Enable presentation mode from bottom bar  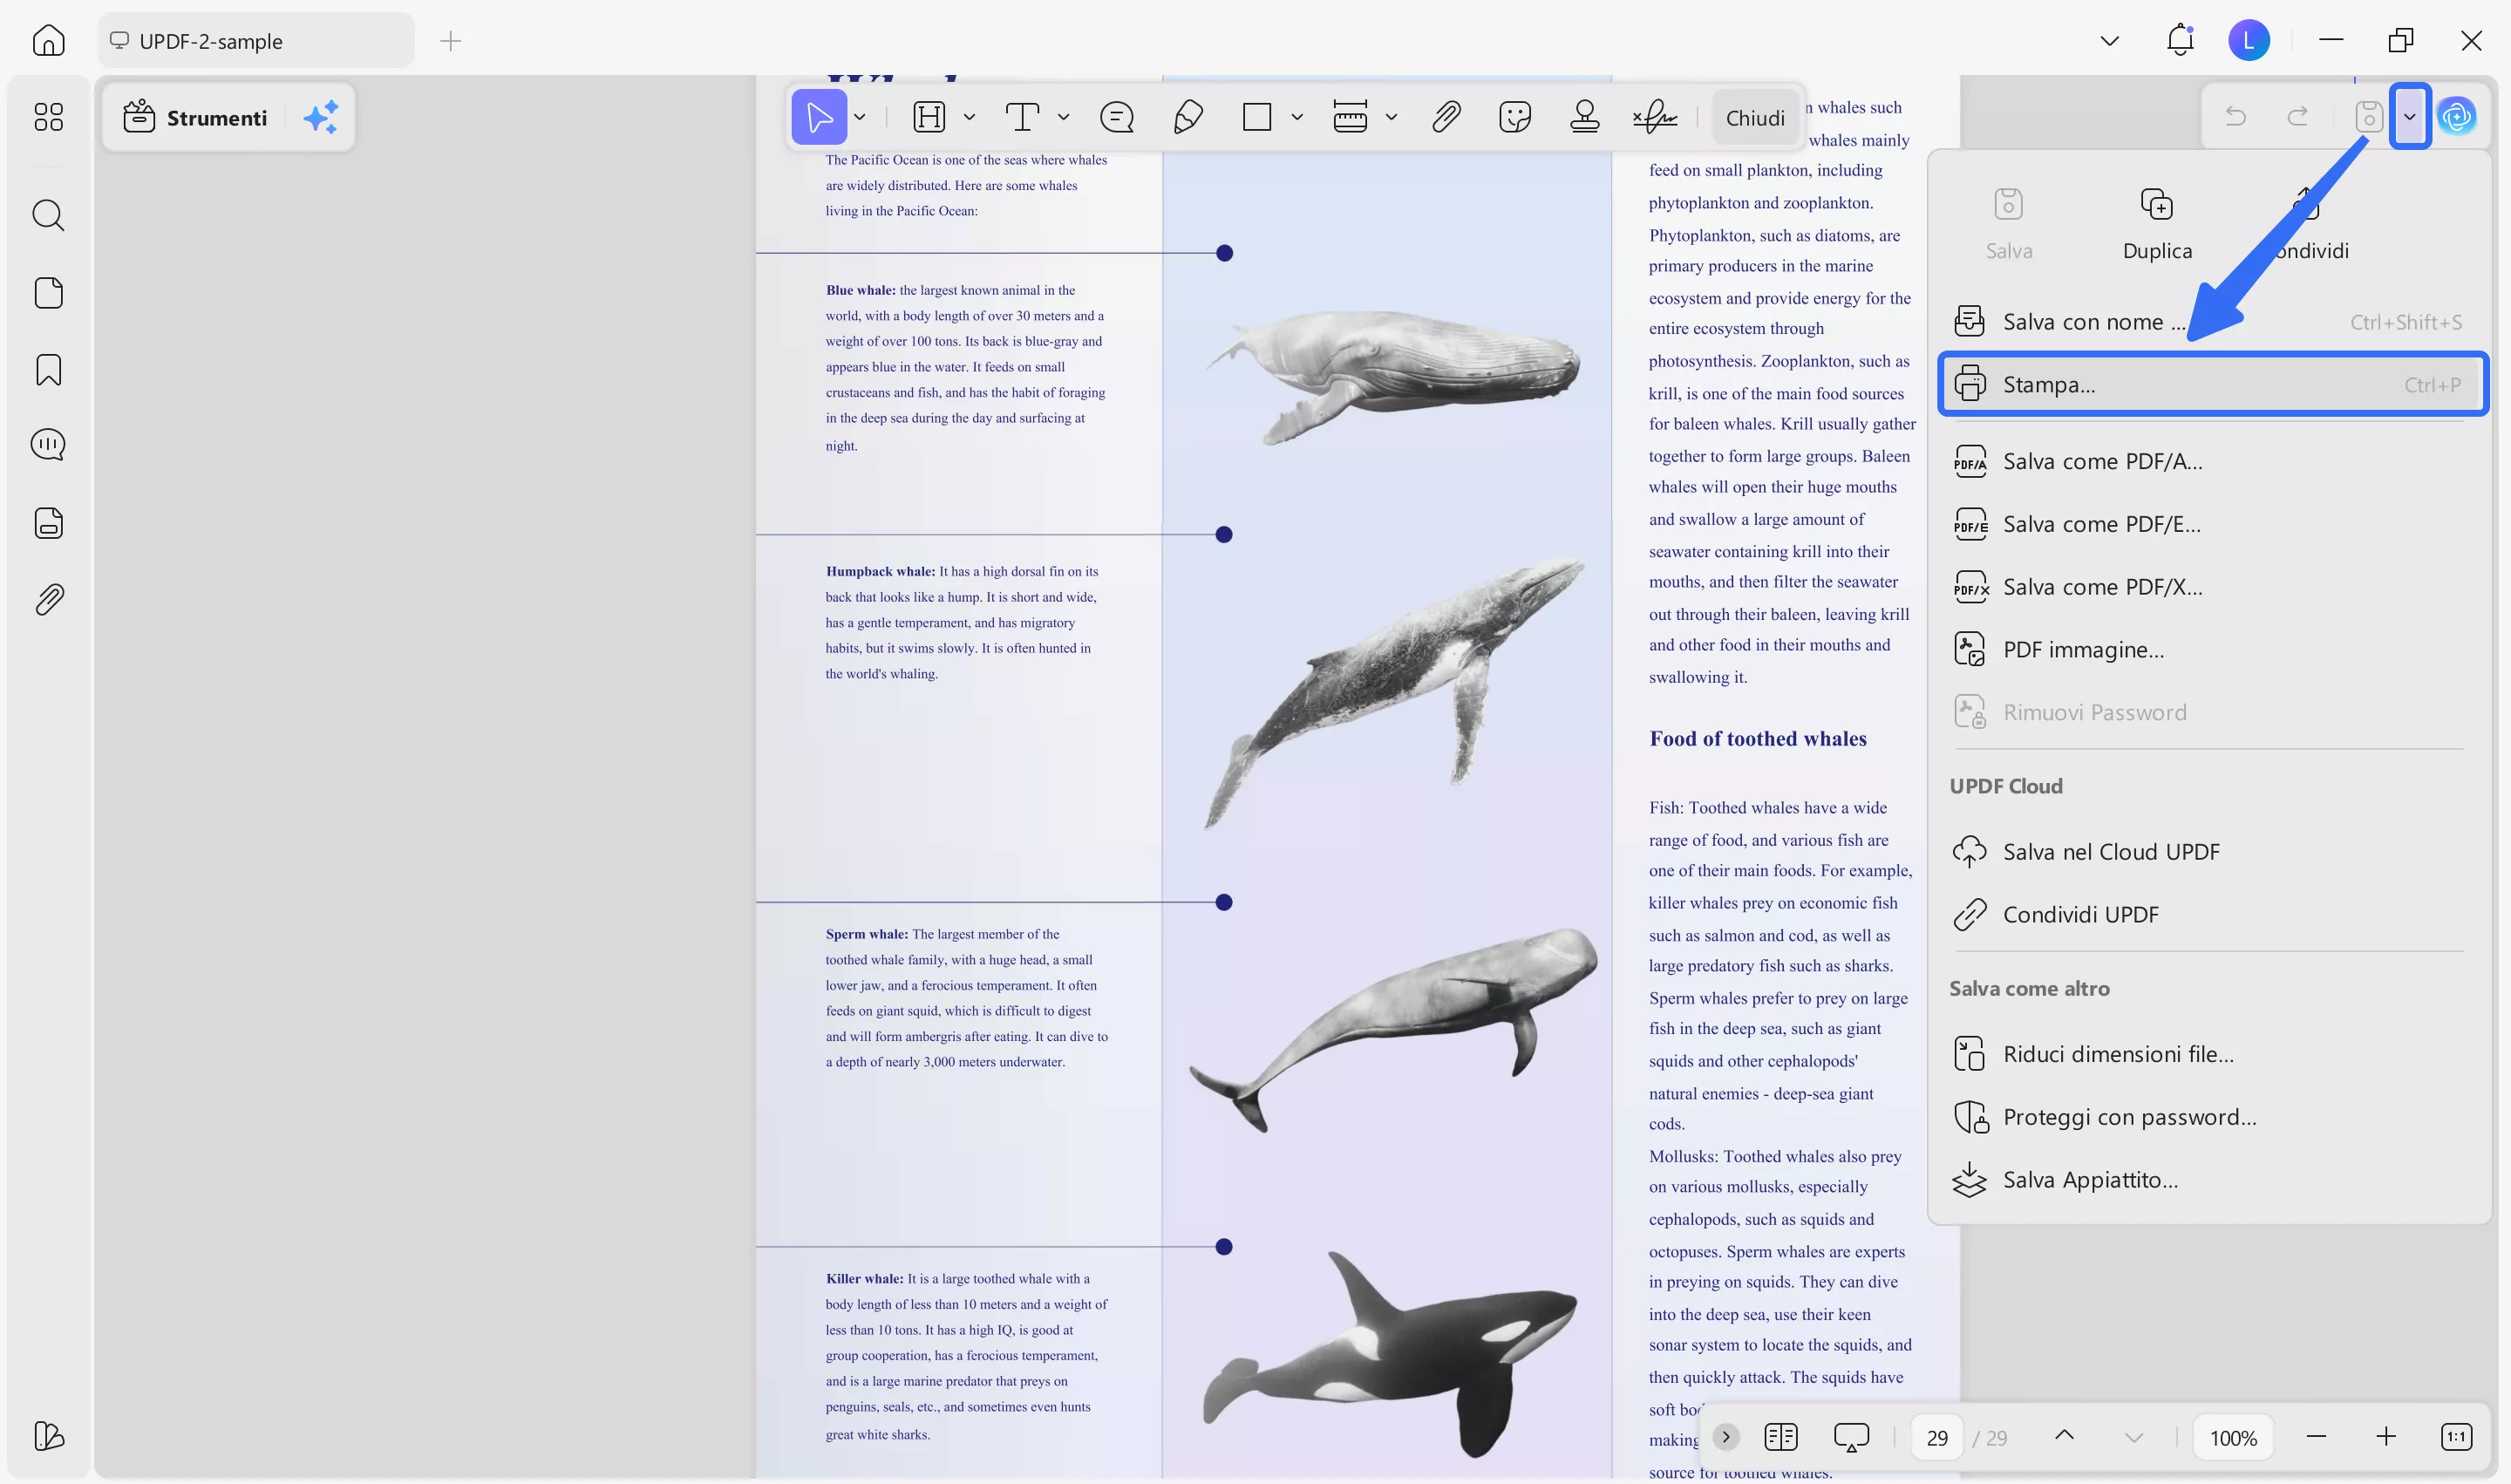click(x=1849, y=1437)
